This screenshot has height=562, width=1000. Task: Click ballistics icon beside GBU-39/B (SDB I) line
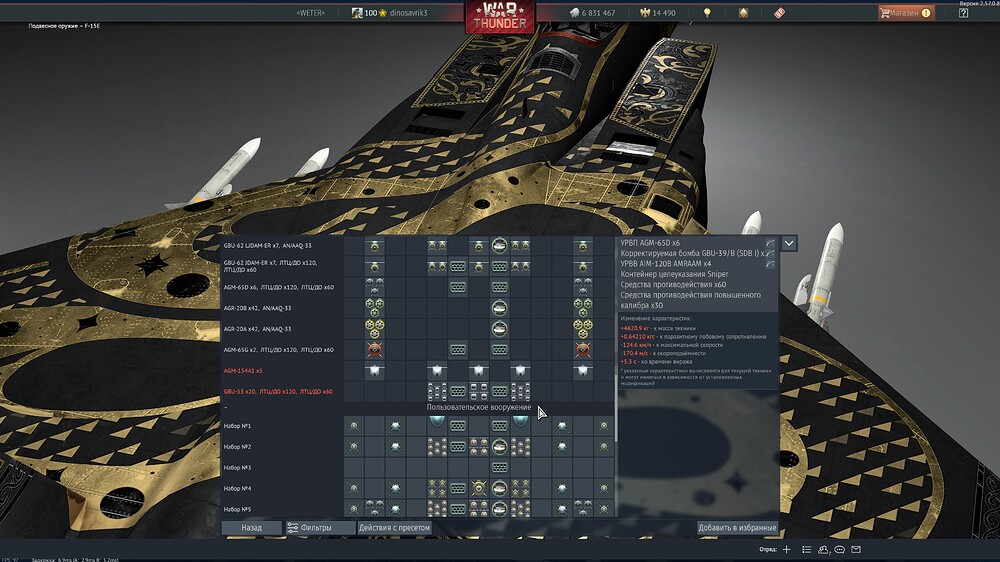pyautogui.click(x=770, y=253)
